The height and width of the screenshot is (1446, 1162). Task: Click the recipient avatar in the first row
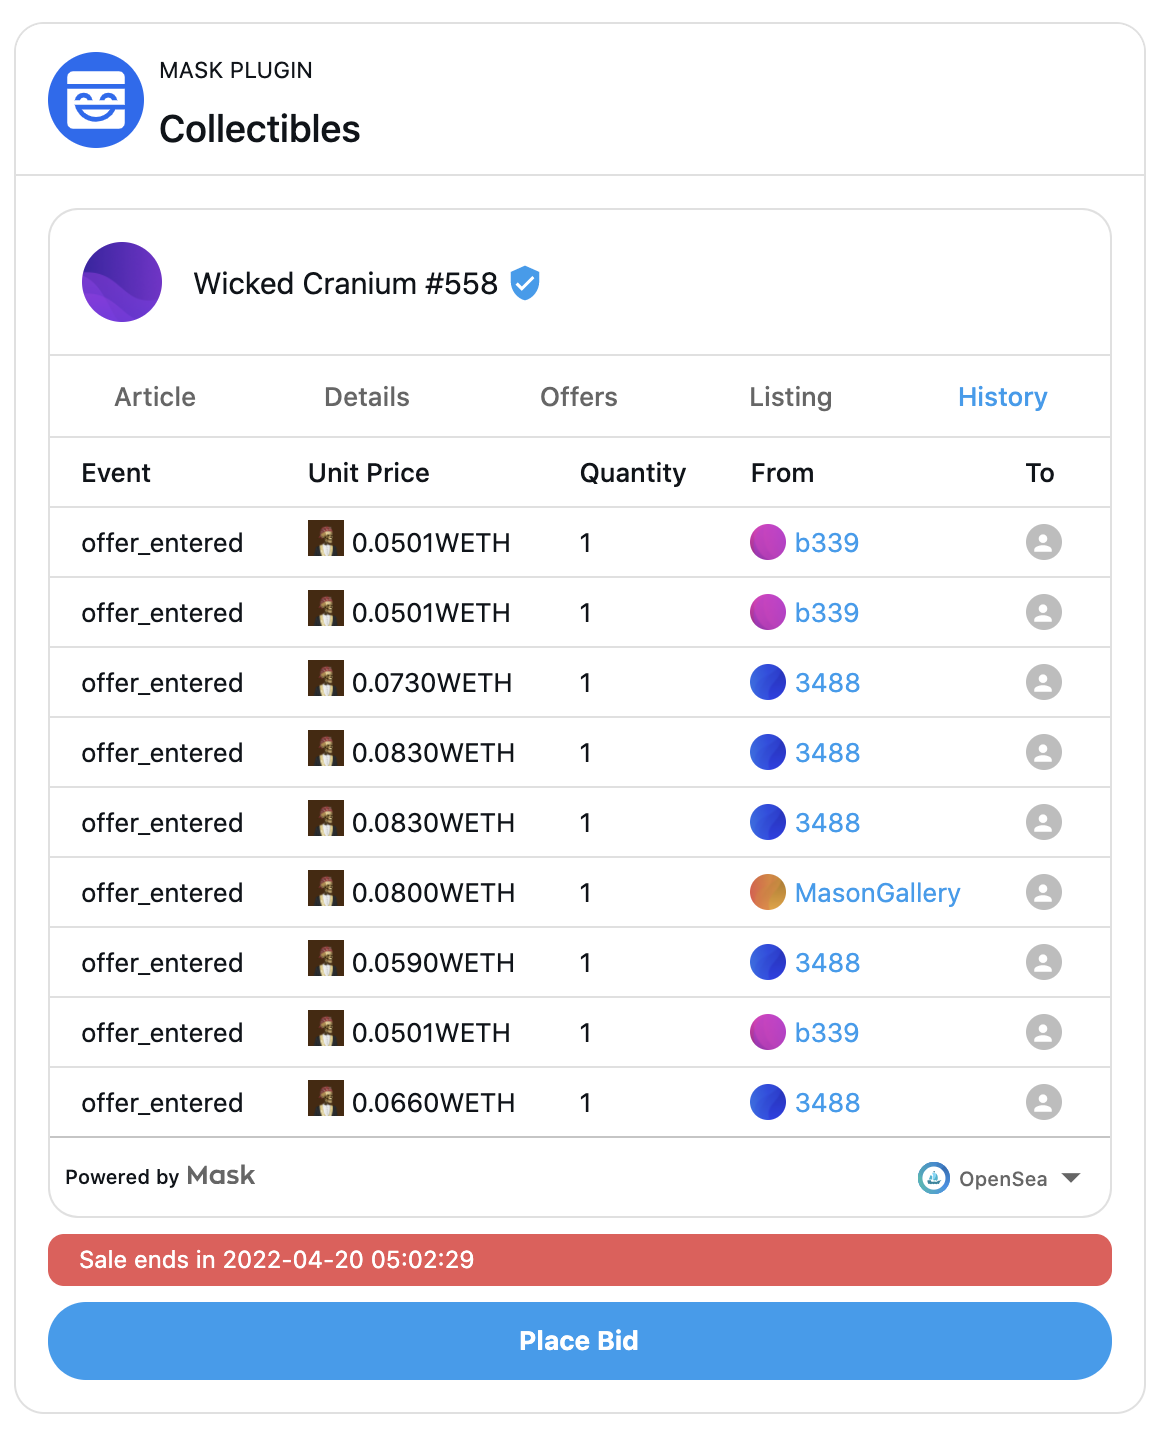(1043, 542)
